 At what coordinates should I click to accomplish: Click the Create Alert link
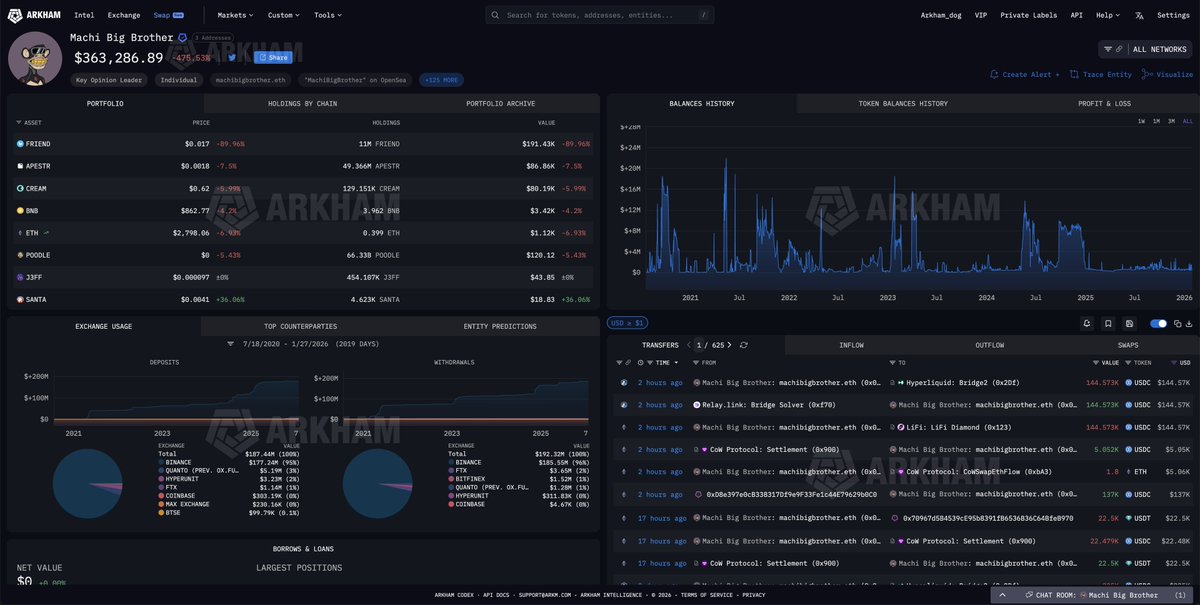pos(1025,74)
